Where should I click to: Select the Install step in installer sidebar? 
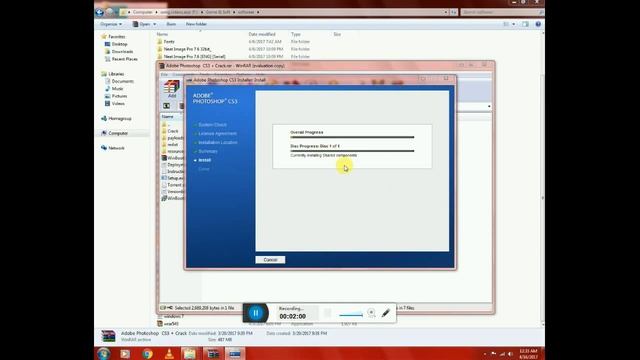coord(204,160)
